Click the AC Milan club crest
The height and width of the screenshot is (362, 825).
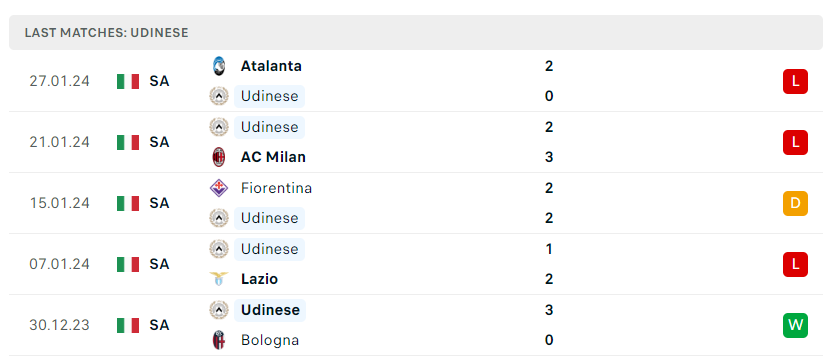point(219,157)
